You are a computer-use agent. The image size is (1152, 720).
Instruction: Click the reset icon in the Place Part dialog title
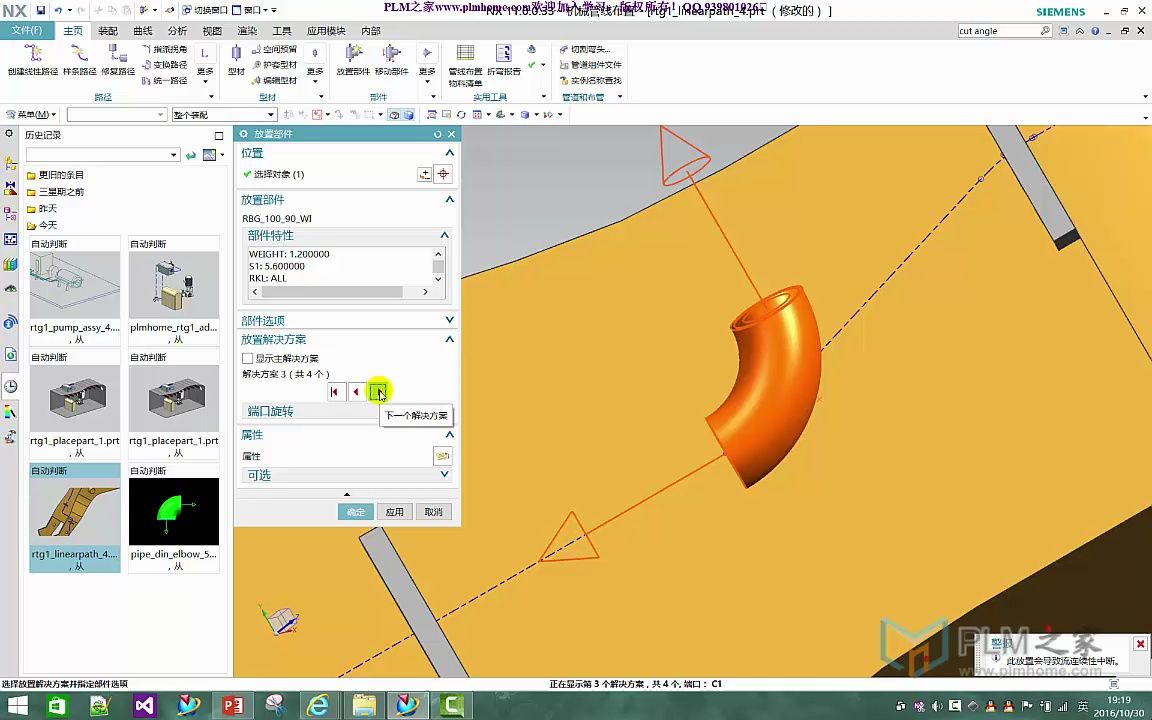(x=438, y=134)
